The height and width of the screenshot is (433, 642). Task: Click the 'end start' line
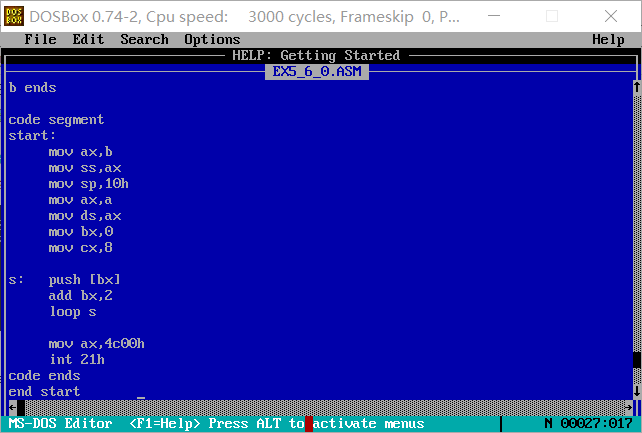(44, 392)
